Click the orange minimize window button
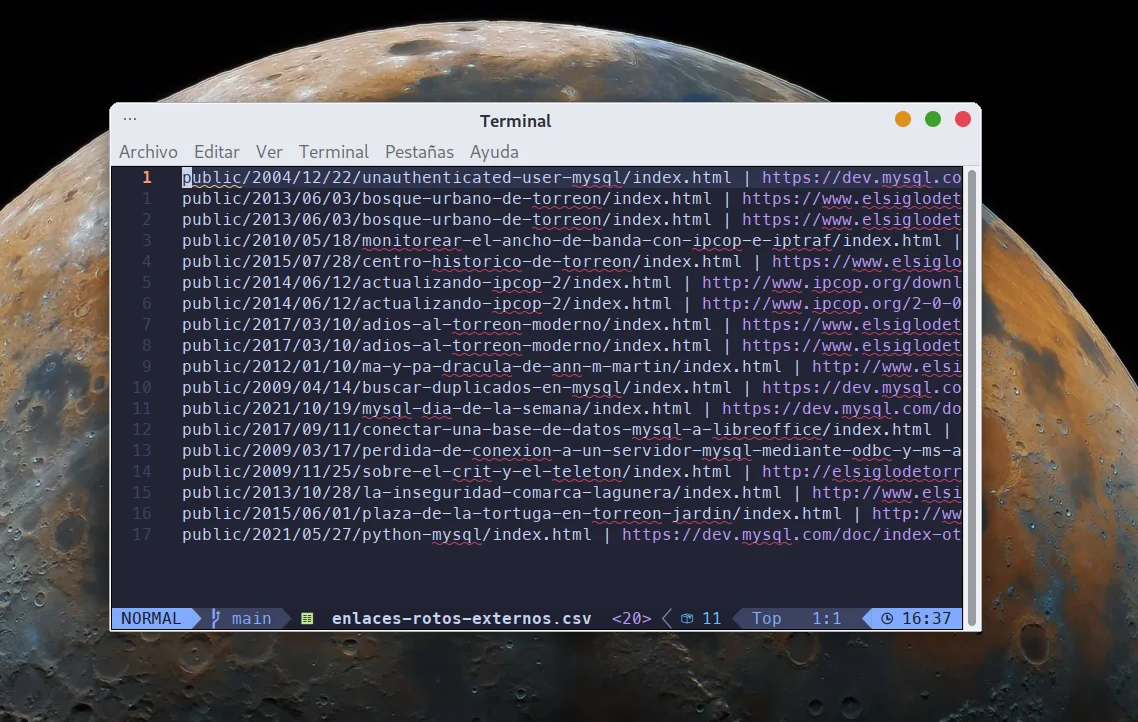1138x722 pixels. click(x=903, y=119)
